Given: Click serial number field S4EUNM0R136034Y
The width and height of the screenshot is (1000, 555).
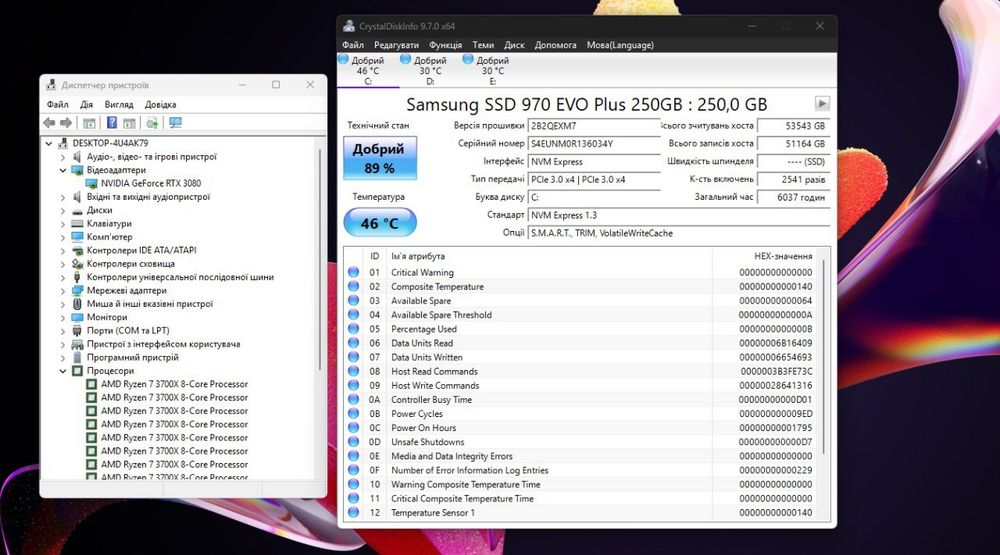Looking at the screenshot, I should pos(594,144).
